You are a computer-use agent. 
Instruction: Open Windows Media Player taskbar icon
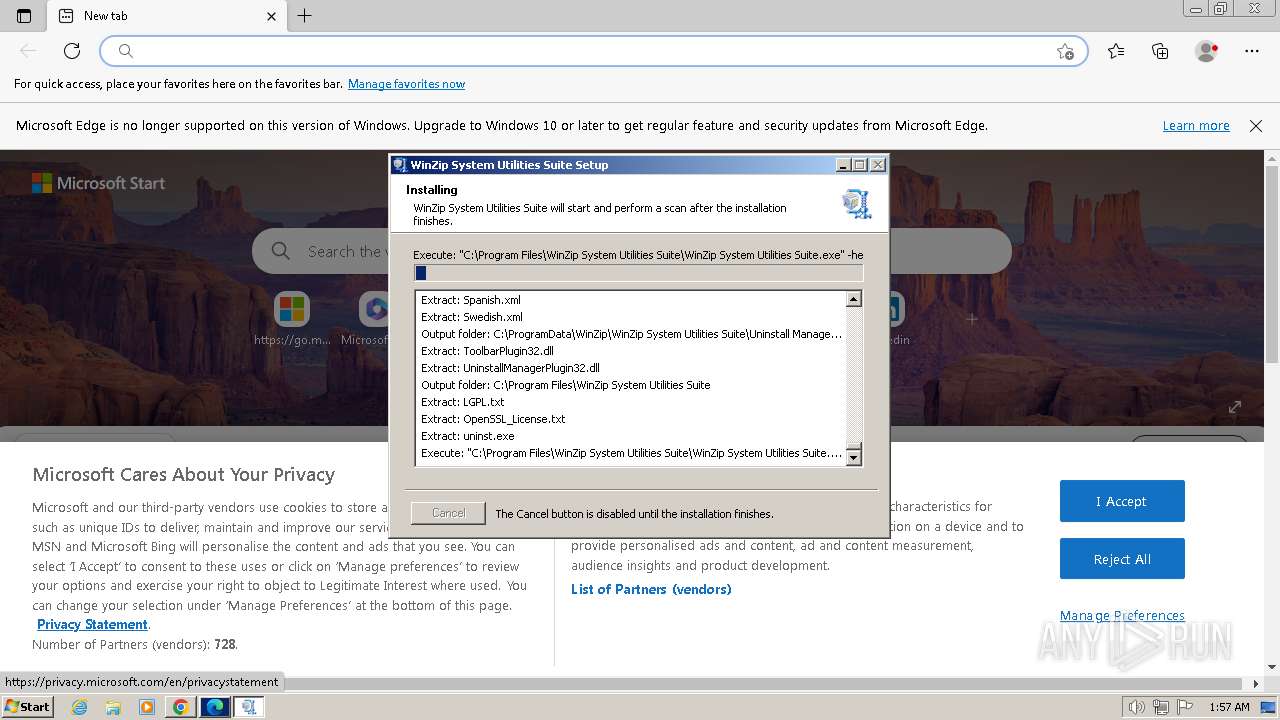[147, 707]
